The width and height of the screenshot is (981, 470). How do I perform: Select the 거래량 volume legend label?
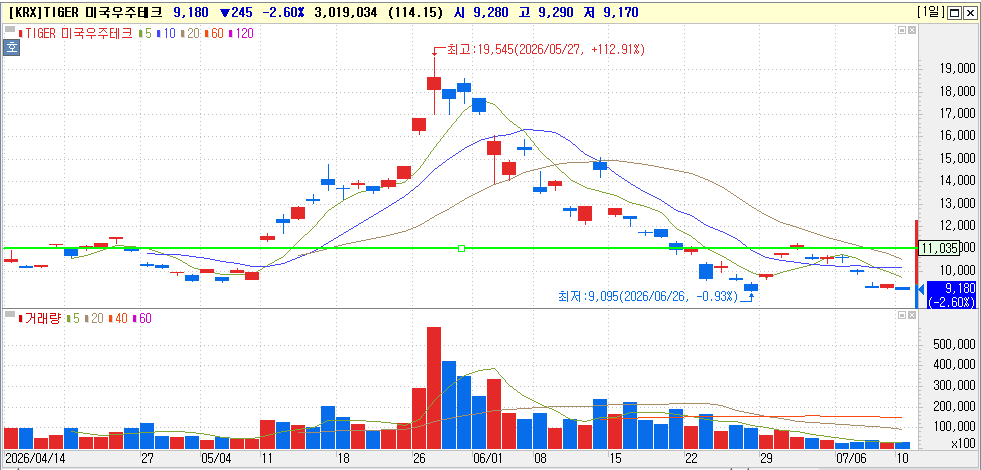(41, 318)
